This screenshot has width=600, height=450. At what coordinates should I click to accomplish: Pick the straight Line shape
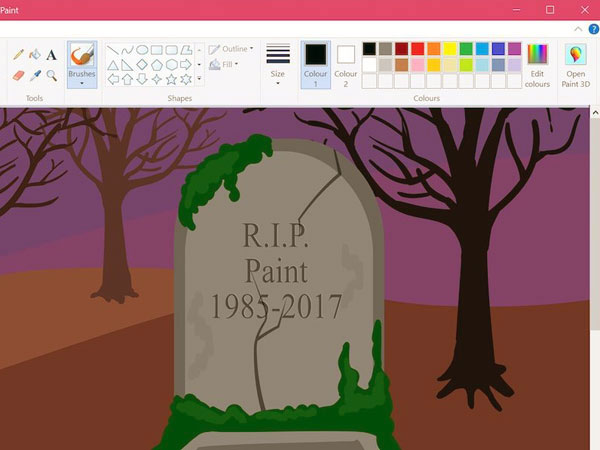[x=112, y=50]
